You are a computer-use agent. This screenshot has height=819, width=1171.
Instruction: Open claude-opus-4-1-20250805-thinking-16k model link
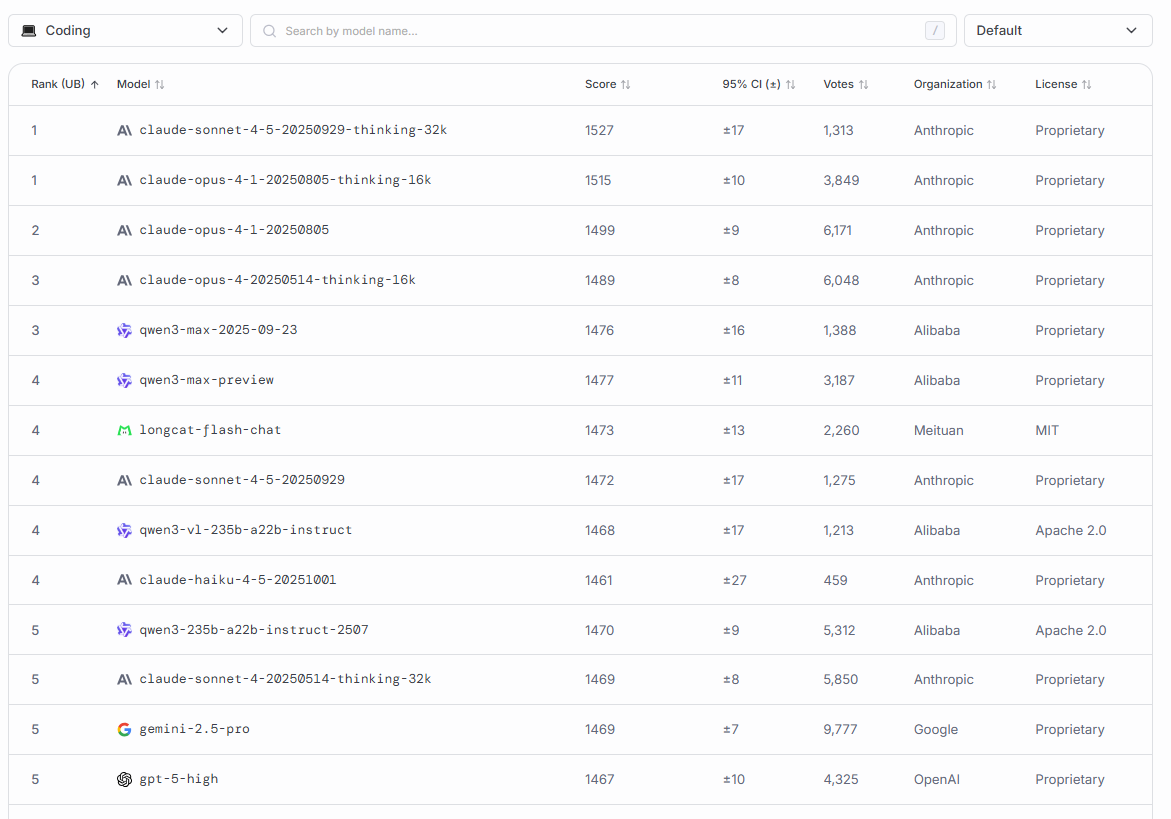(x=285, y=180)
